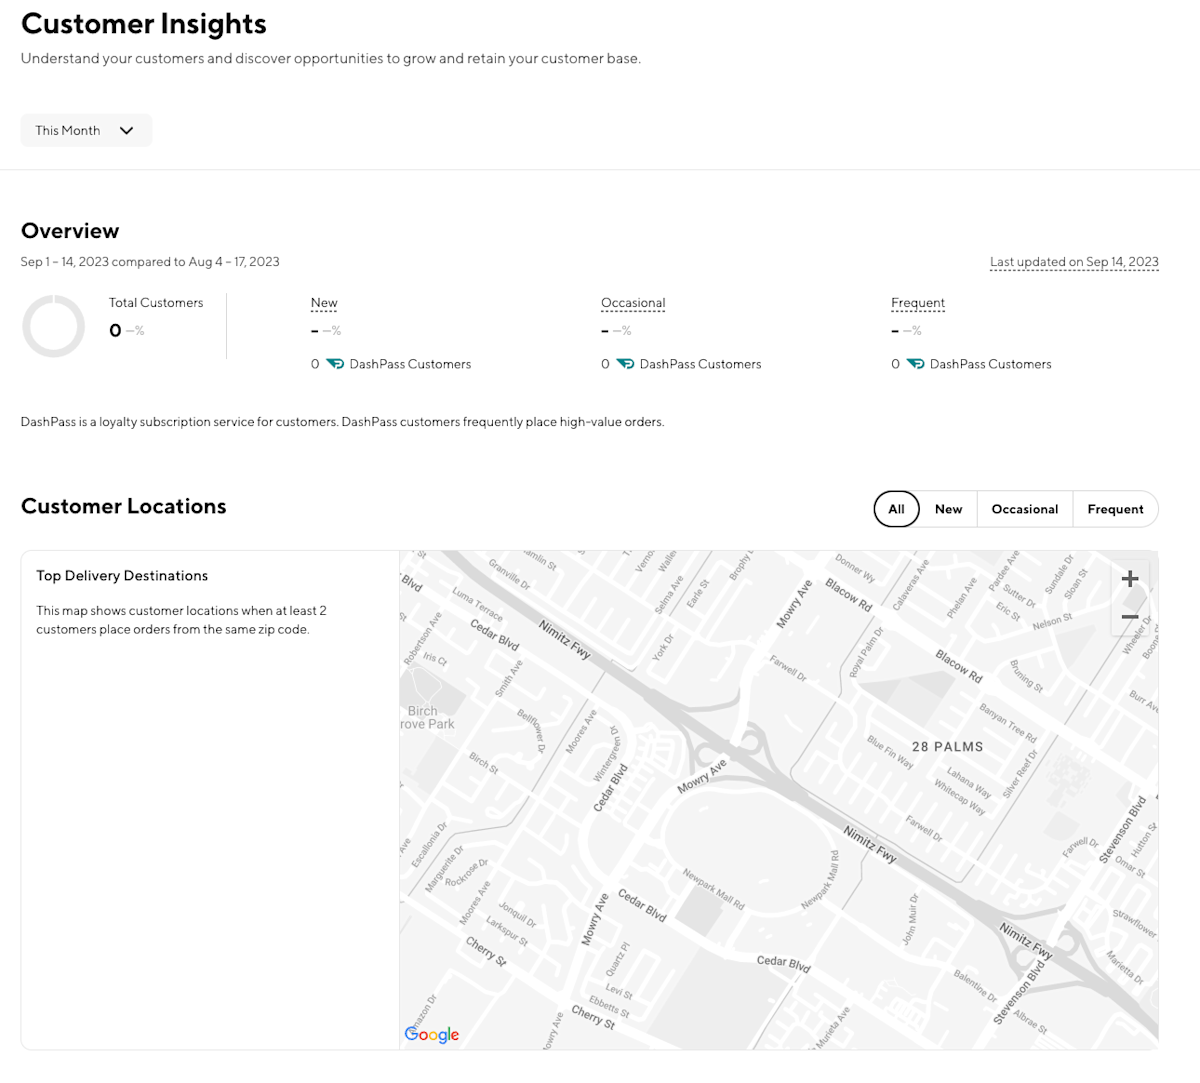Click the Total Customers donut chart
The width and height of the screenshot is (1200, 1083).
pyautogui.click(x=53, y=325)
